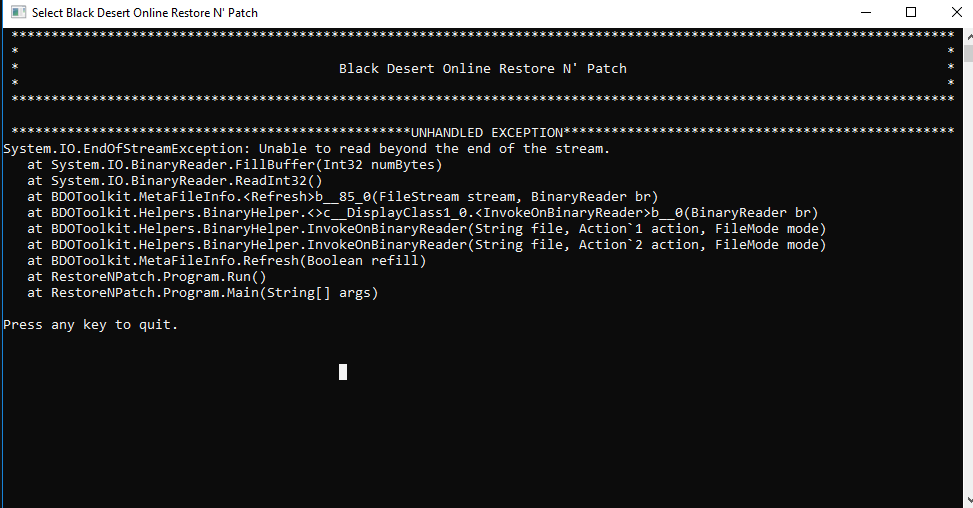
Task: Minimize the Restore N' Patch window
Action: [x=864, y=13]
